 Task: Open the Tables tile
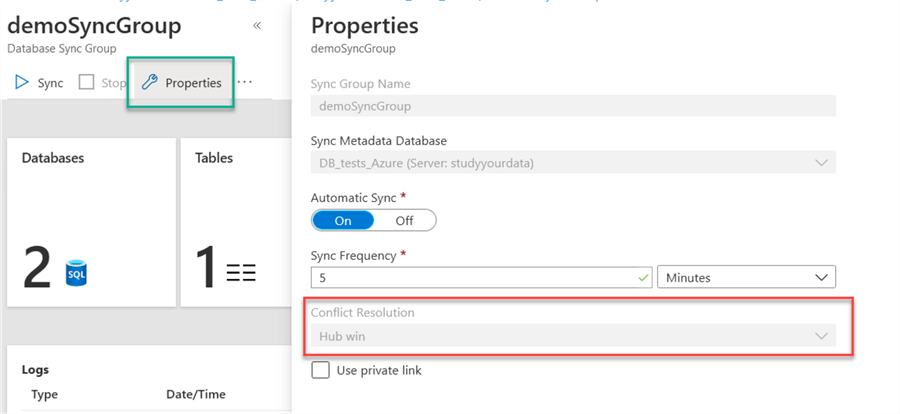(x=236, y=222)
